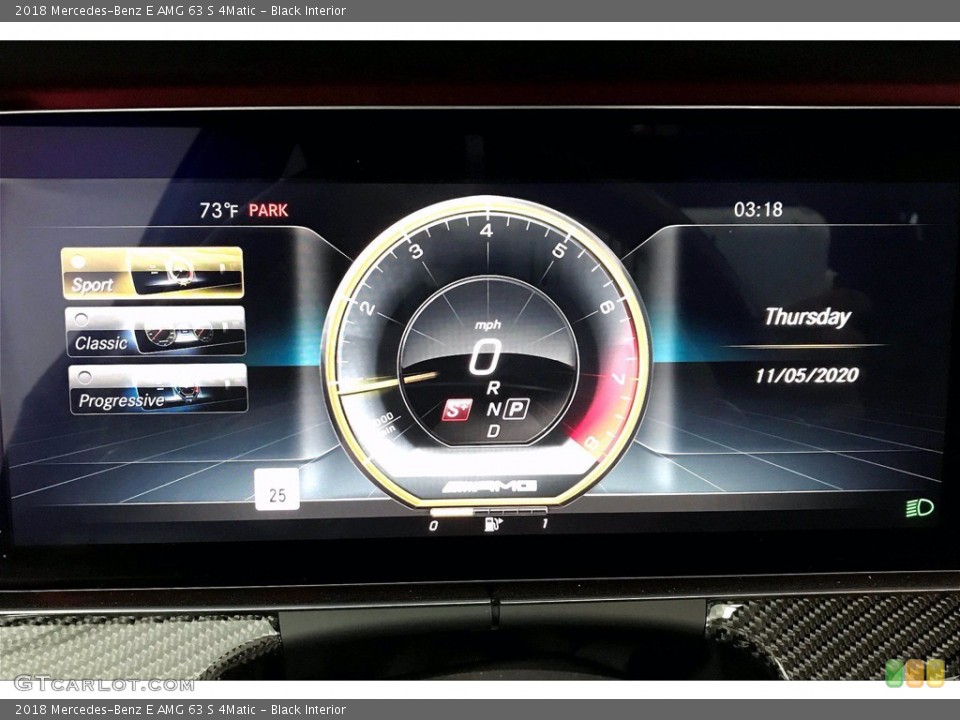The image size is (960, 720).
Task: Click the fuel level bar
Action: [x=489, y=511]
